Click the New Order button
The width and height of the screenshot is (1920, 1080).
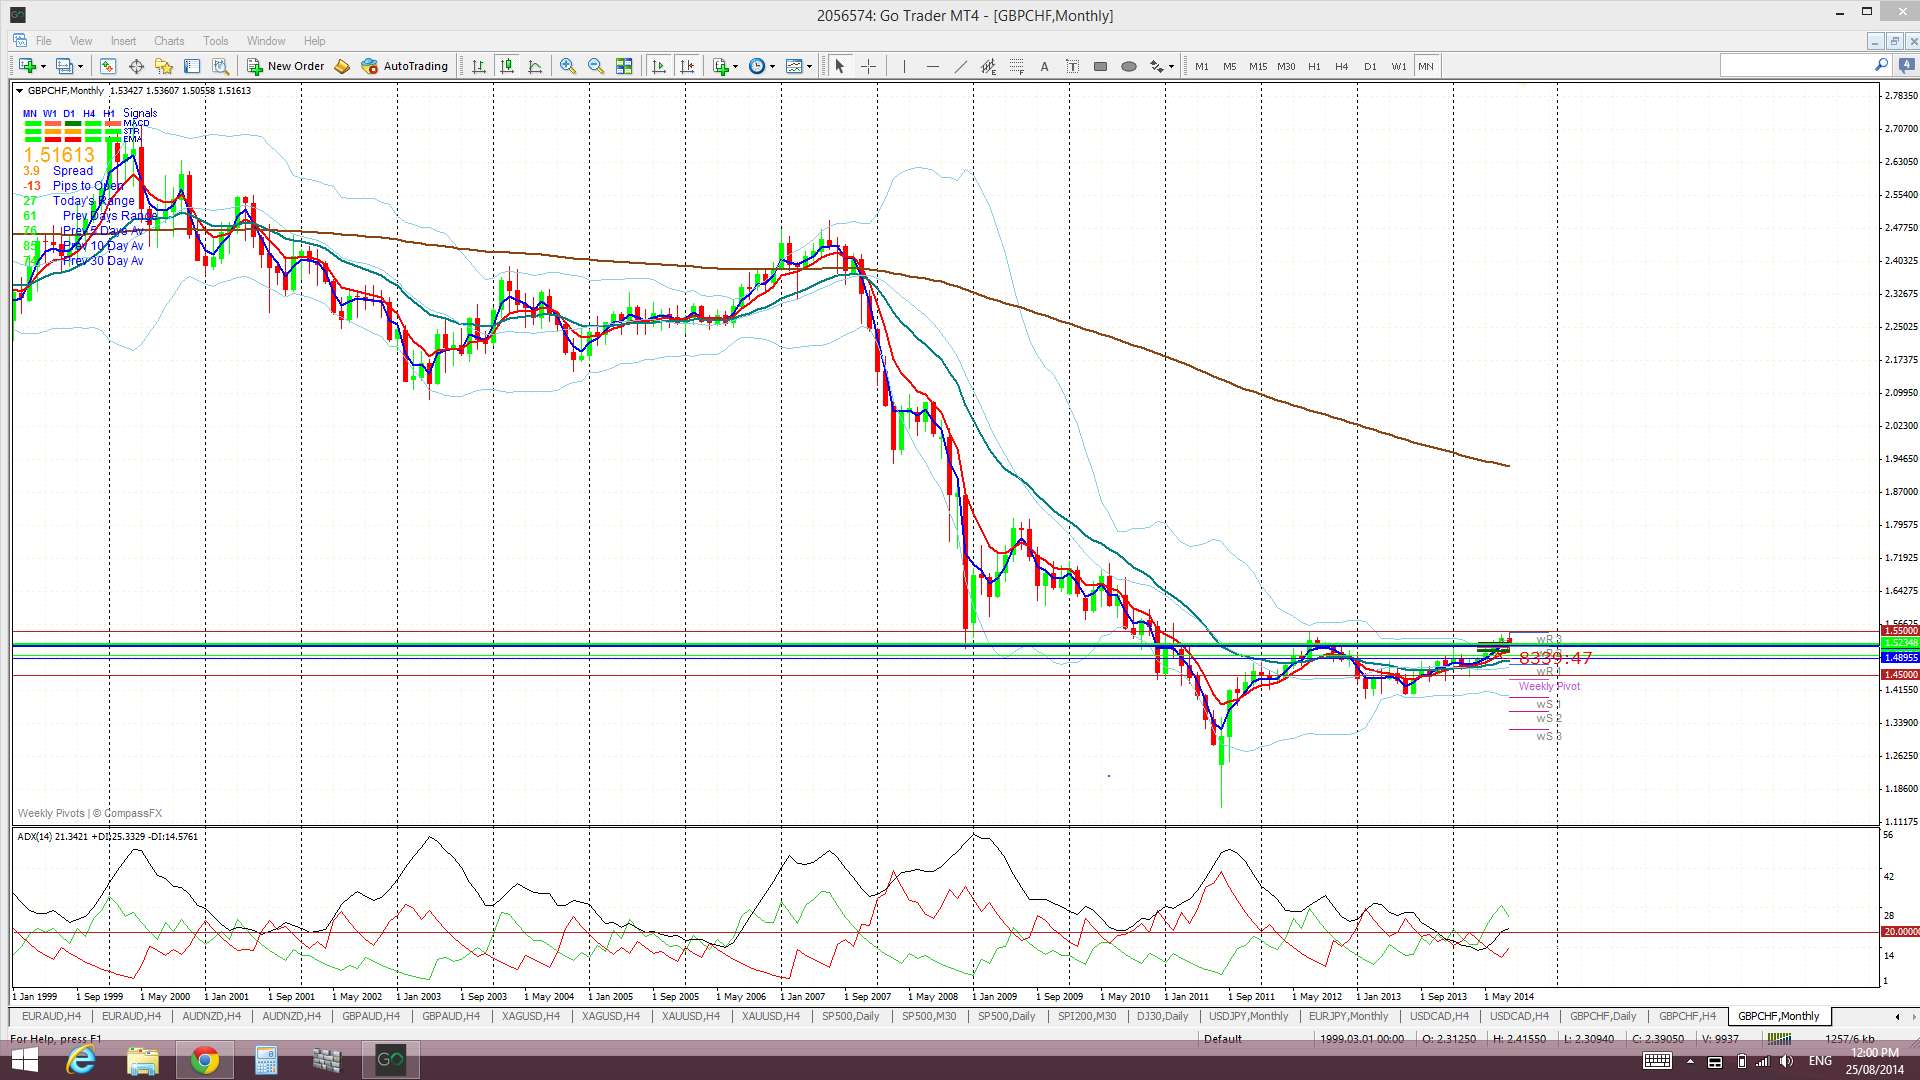point(286,66)
